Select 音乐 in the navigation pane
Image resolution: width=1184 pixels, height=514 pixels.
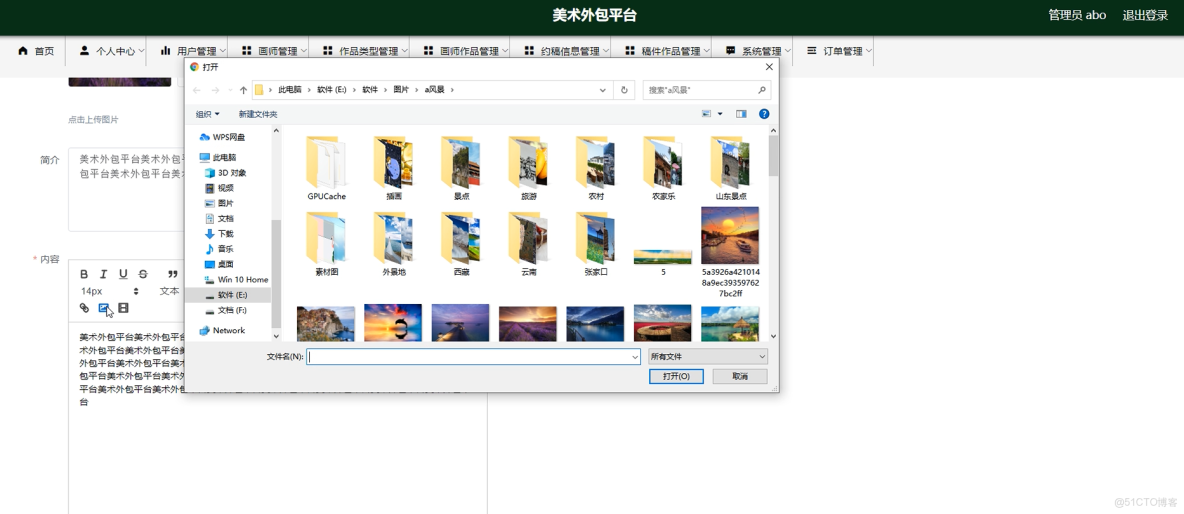[x=220, y=248]
